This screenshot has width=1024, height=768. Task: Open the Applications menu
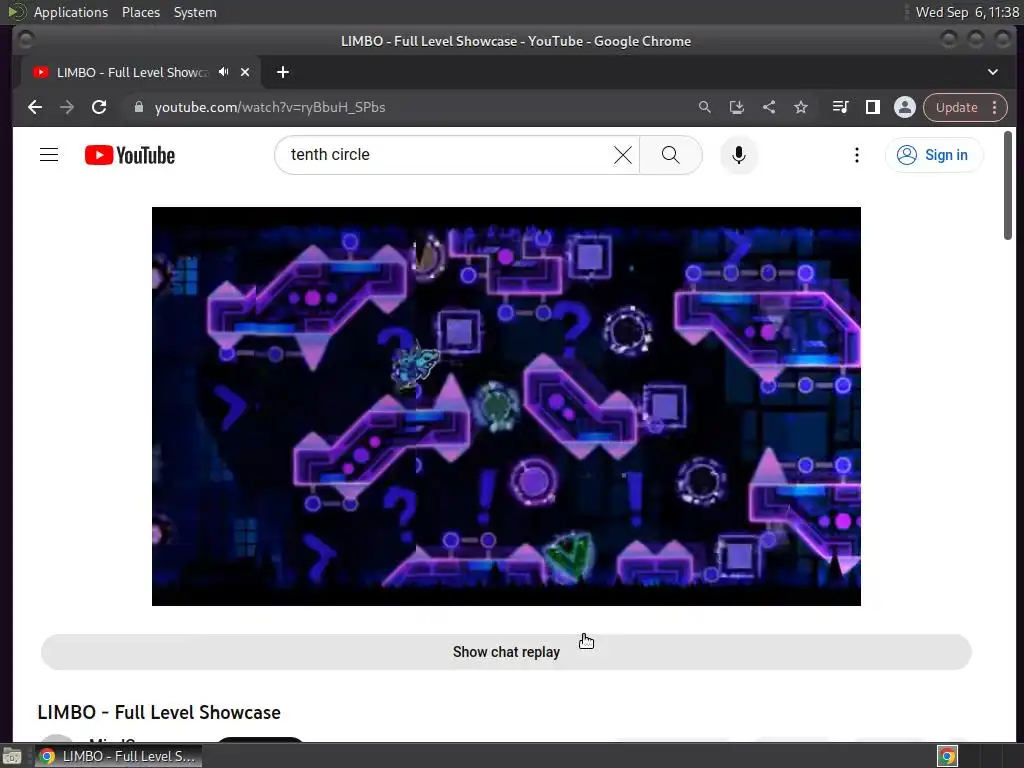click(x=71, y=12)
